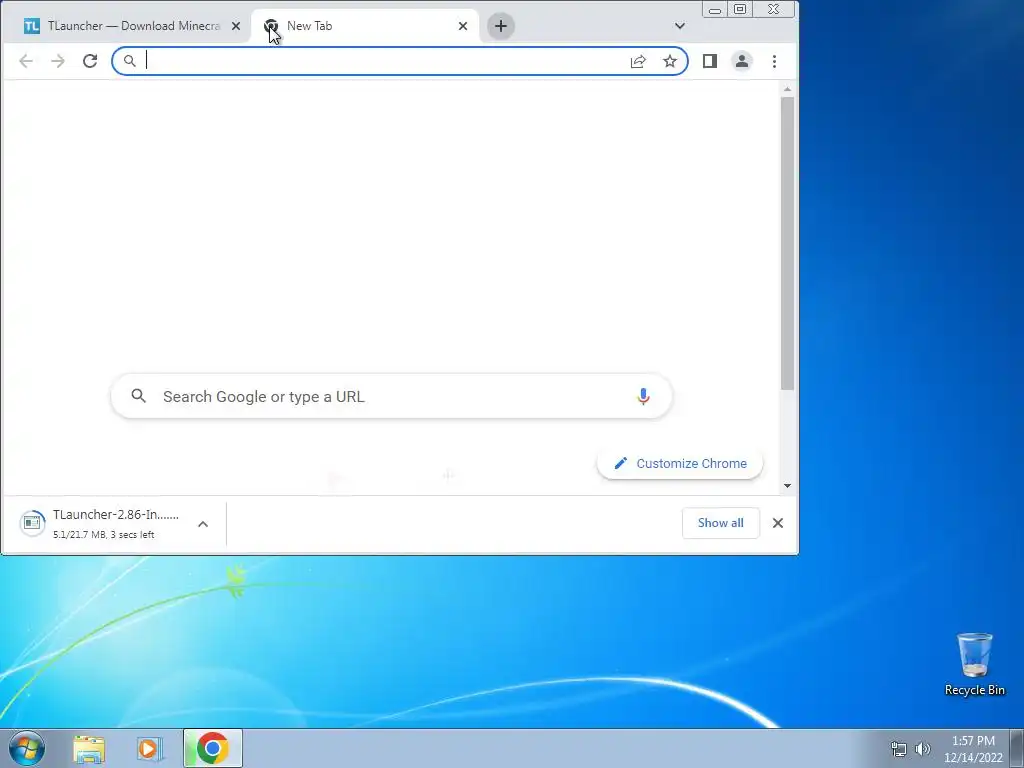Launch Windows Media Player from taskbar
1024x768 pixels.
[150, 748]
